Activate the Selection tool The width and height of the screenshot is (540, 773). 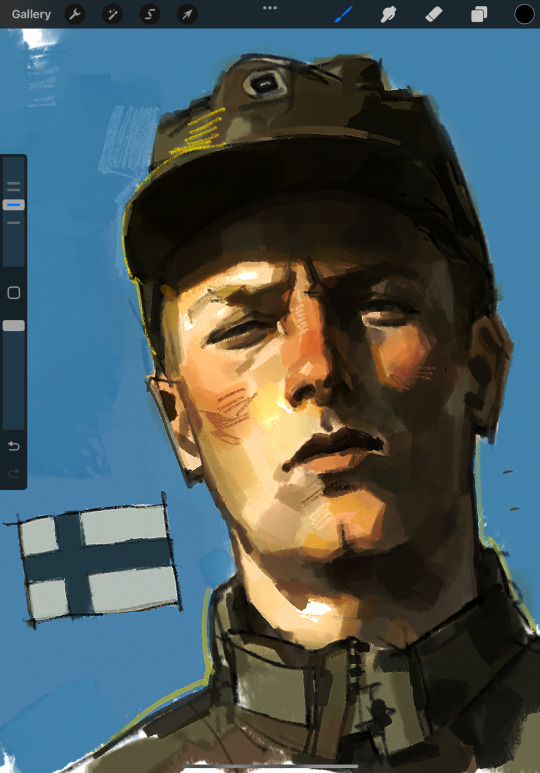(150, 14)
